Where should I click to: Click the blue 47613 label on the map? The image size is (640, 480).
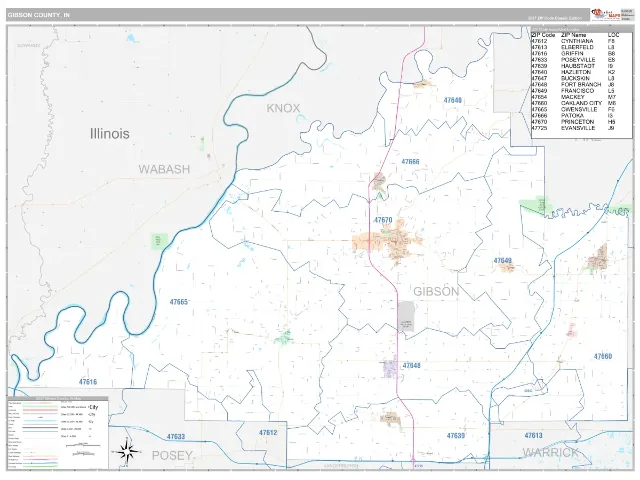pyautogui.click(x=533, y=436)
